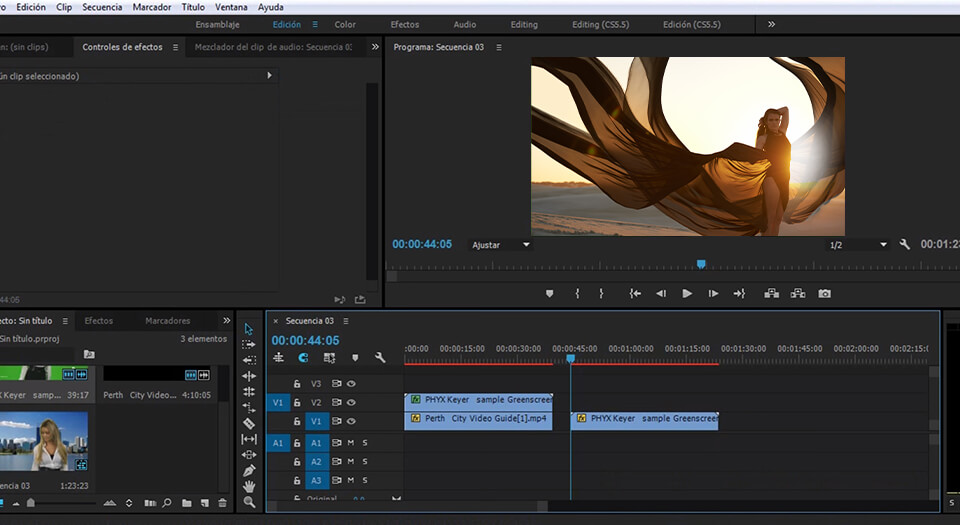Open the Secuencia 03 timeline panel menu
Image resolution: width=960 pixels, height=525 pixels.
[x=346, y=321]
